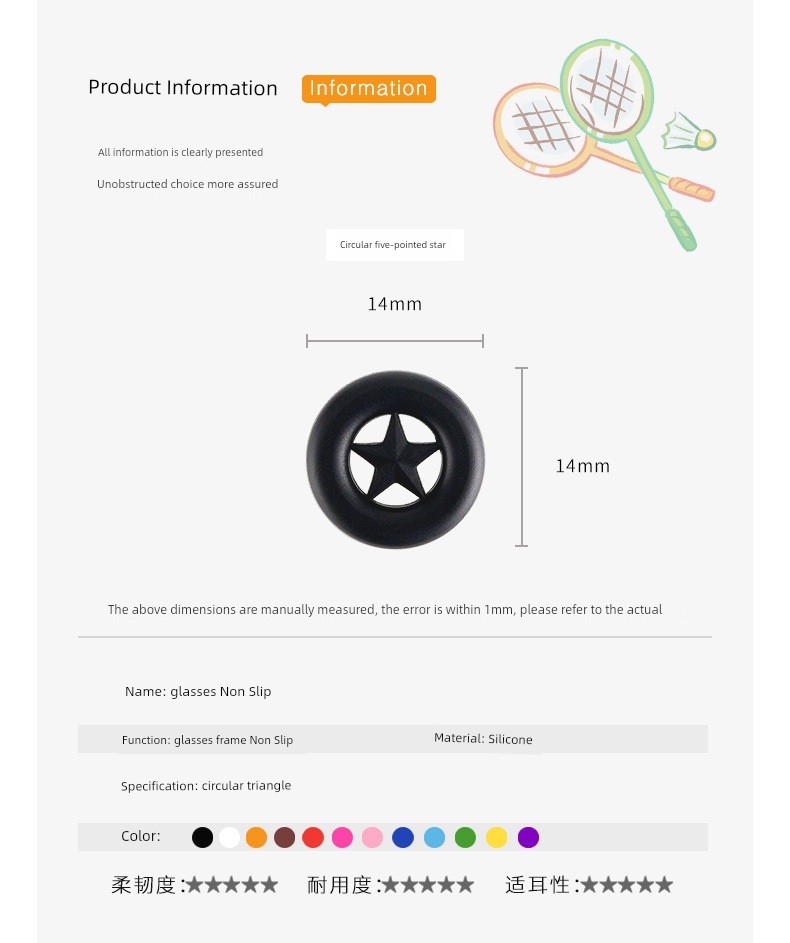
Task: Select the white color swatch
Action: pos(229,837)
